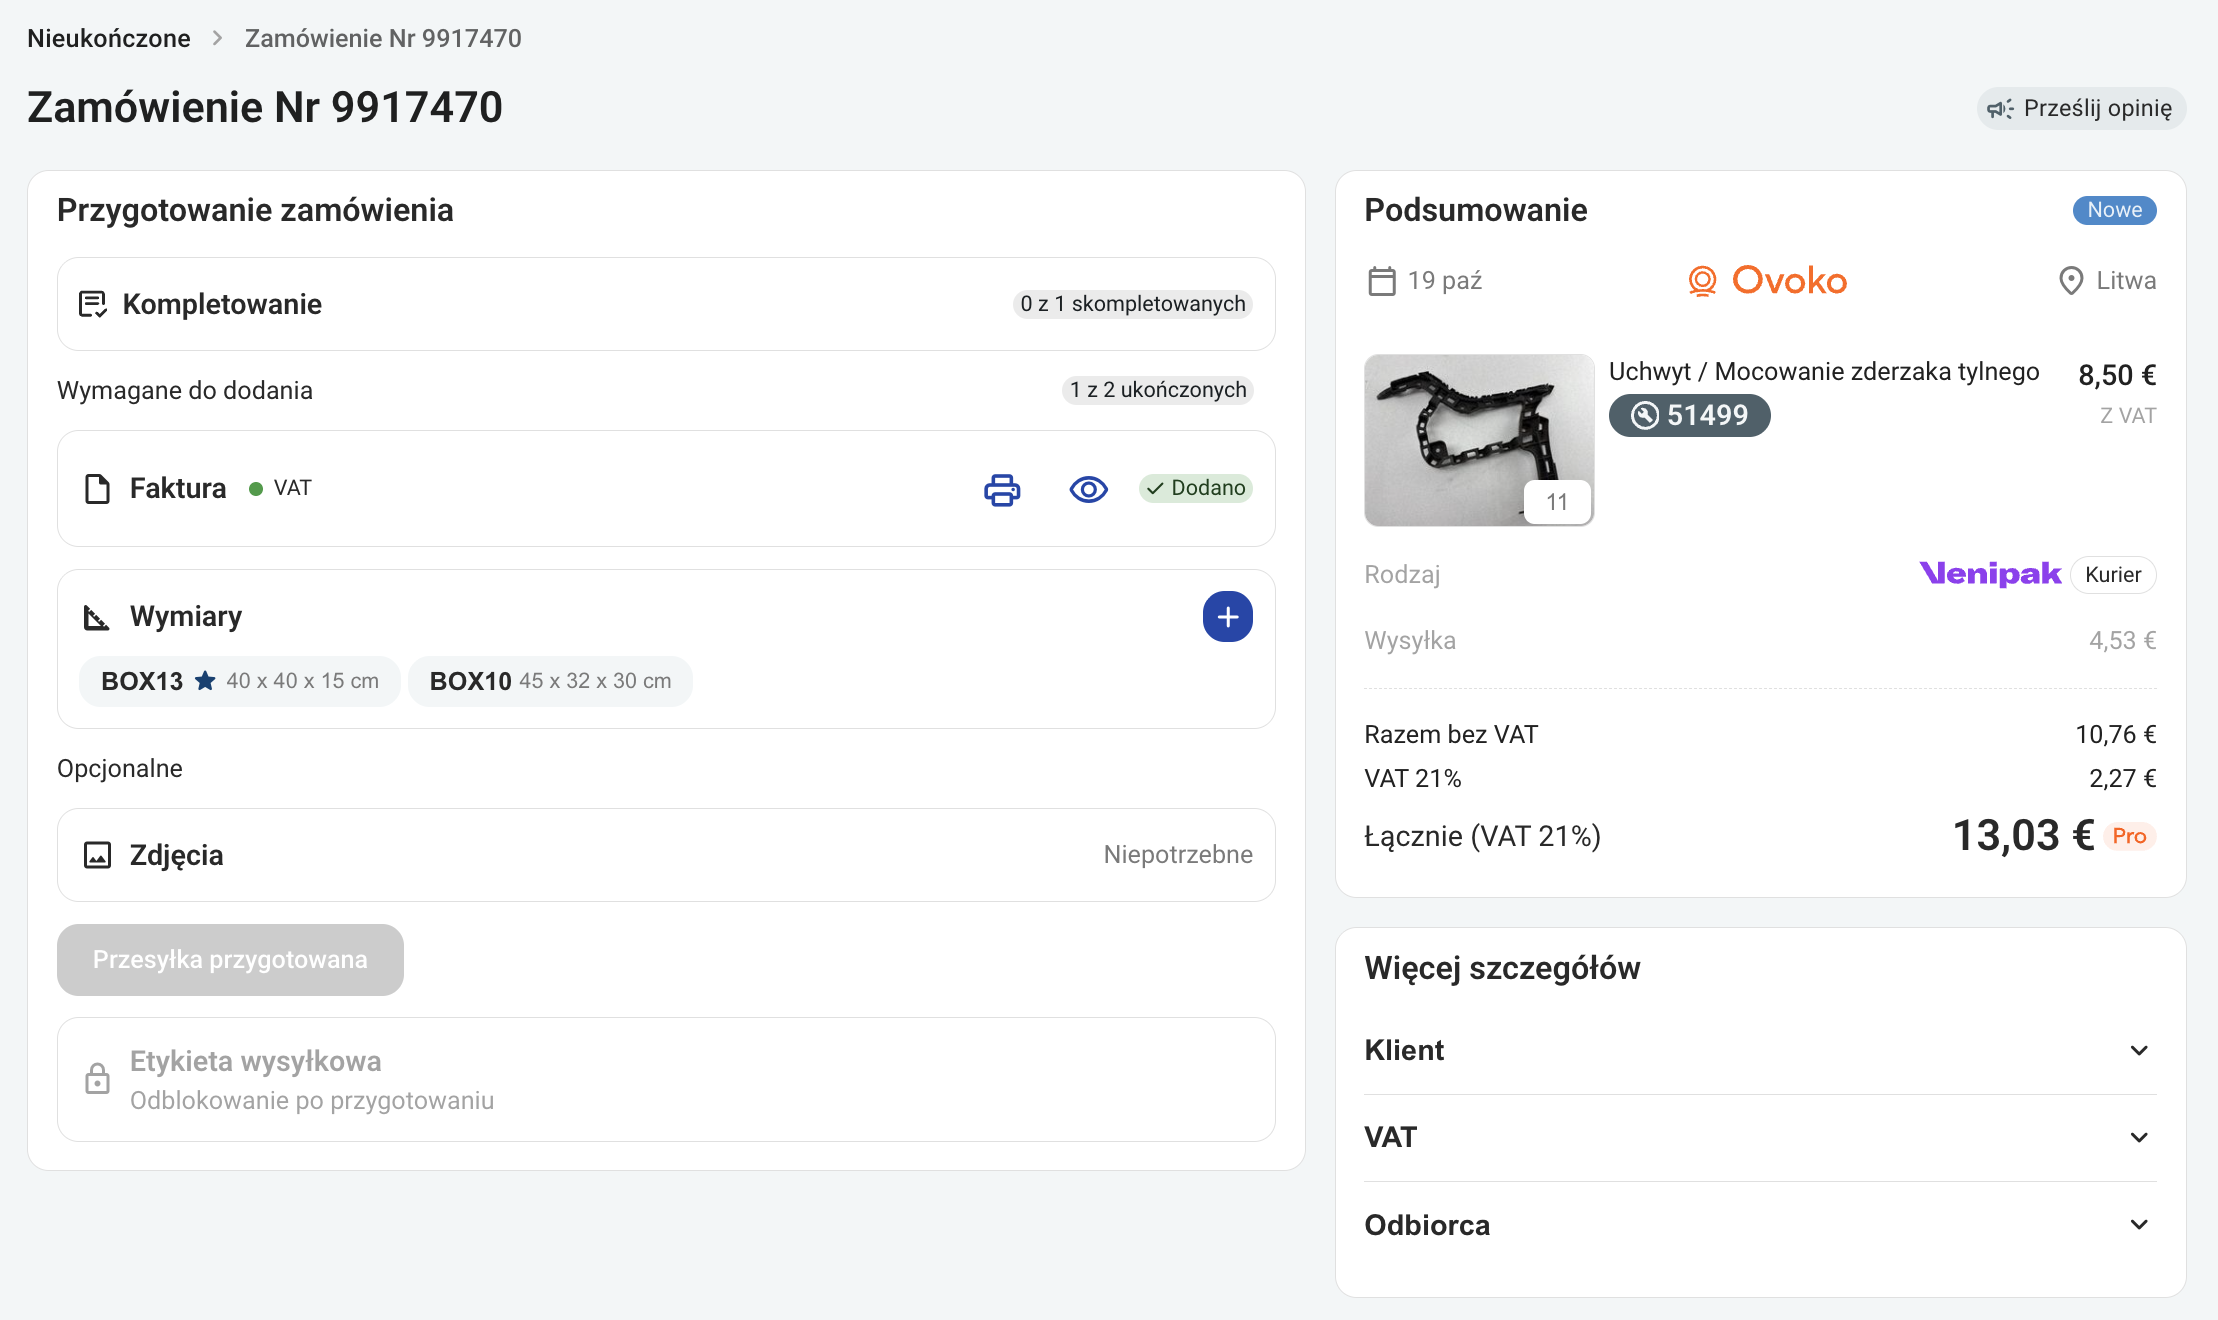Add dimensions with the blue plus button
The image size is (2218, 1320).
click(x=1227, y=617)
